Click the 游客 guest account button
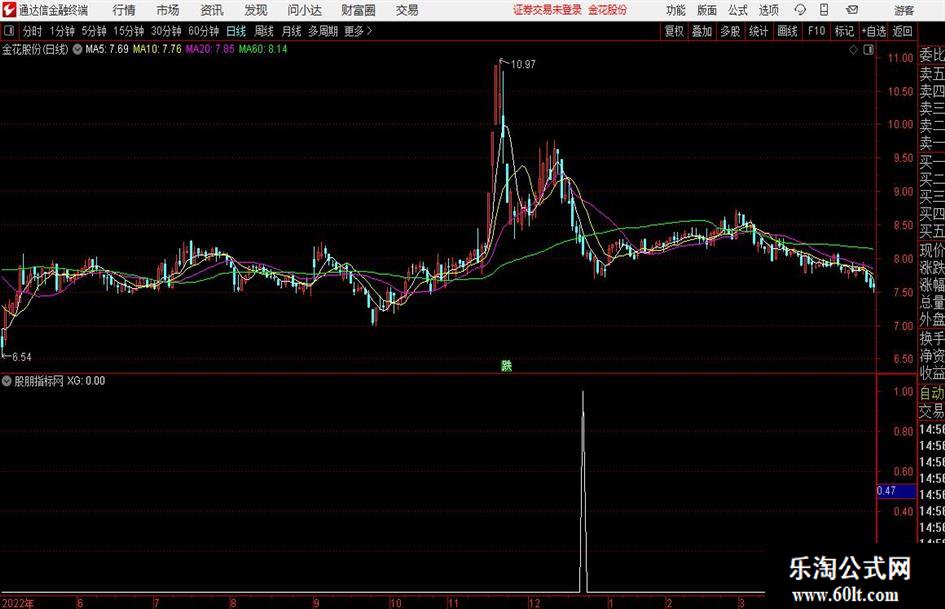This screenshot has width=945, height=609. click(904, 10)
